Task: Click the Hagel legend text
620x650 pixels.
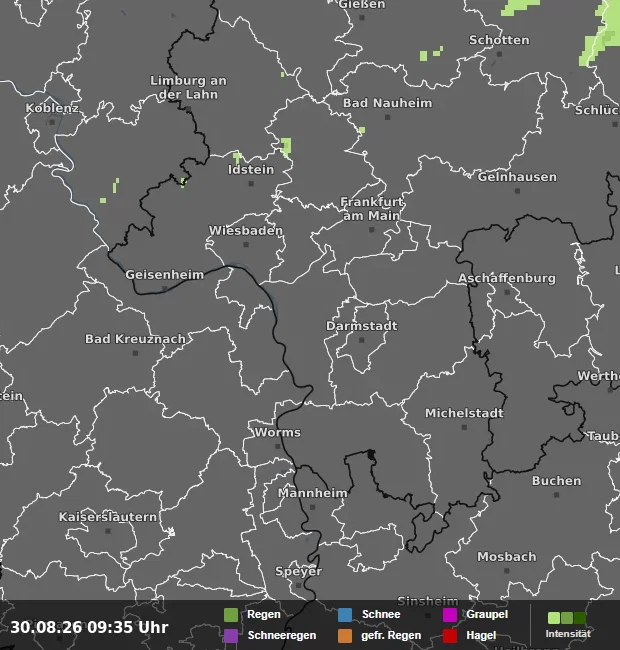Action: (481, 635)
